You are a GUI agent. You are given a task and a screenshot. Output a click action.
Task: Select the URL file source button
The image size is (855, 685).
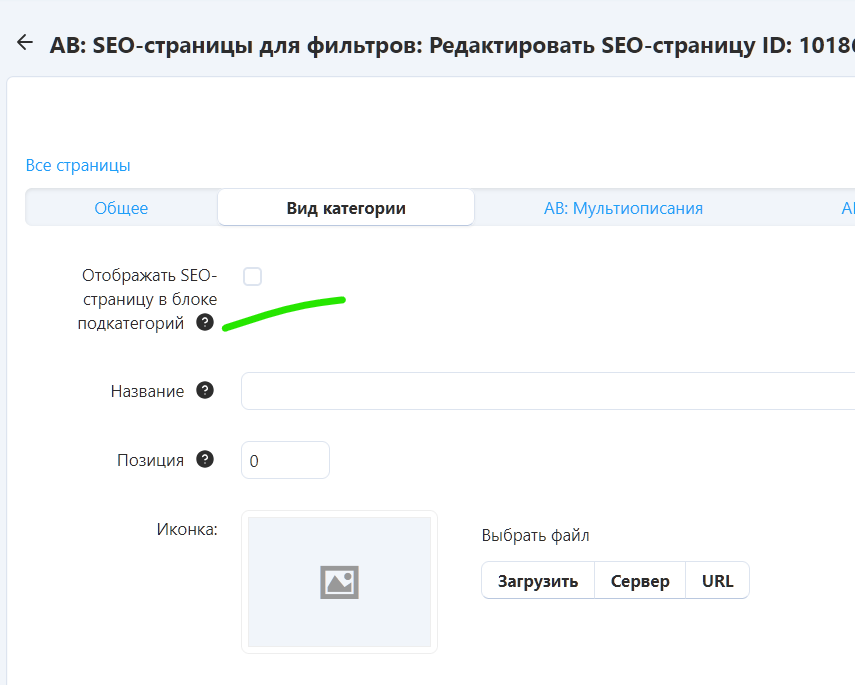click(x=718, y=581)
